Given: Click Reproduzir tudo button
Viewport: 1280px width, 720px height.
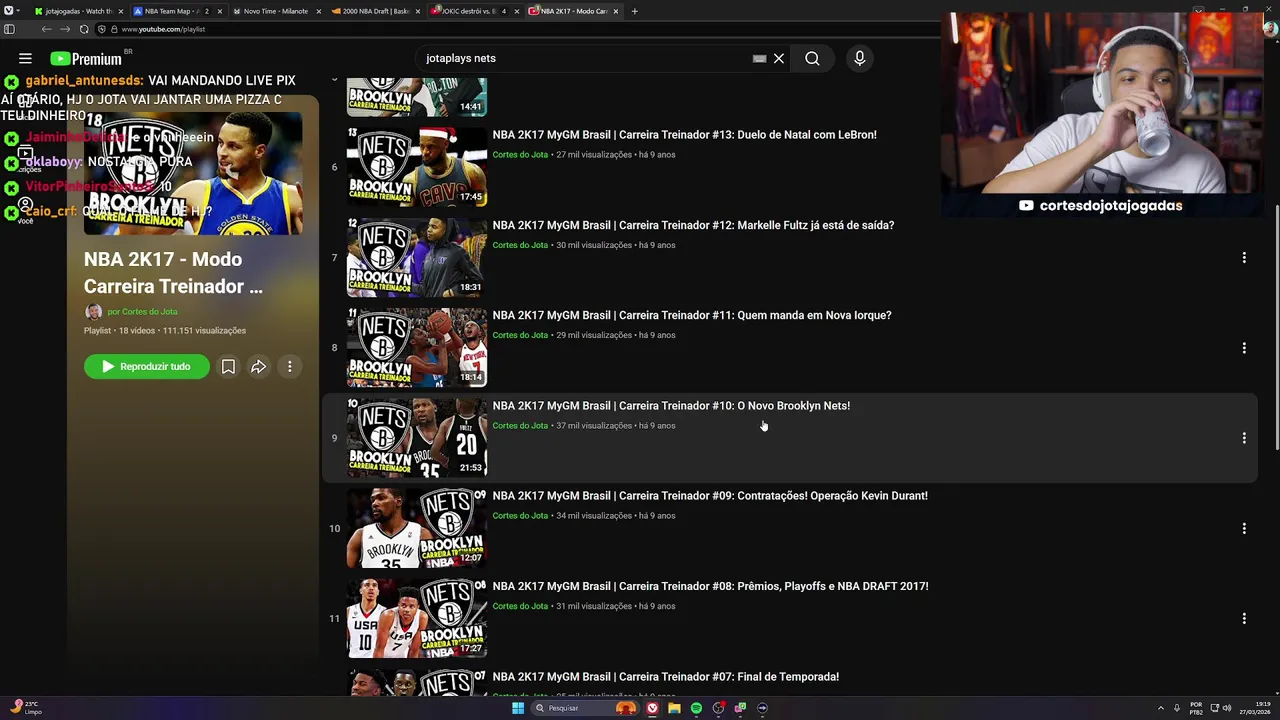Looking at the screenshot, I should pos(146,367).
